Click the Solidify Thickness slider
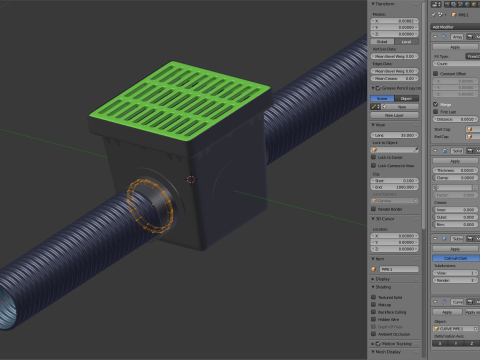This screenshot has width=480, height=360. tap(455, 170)
